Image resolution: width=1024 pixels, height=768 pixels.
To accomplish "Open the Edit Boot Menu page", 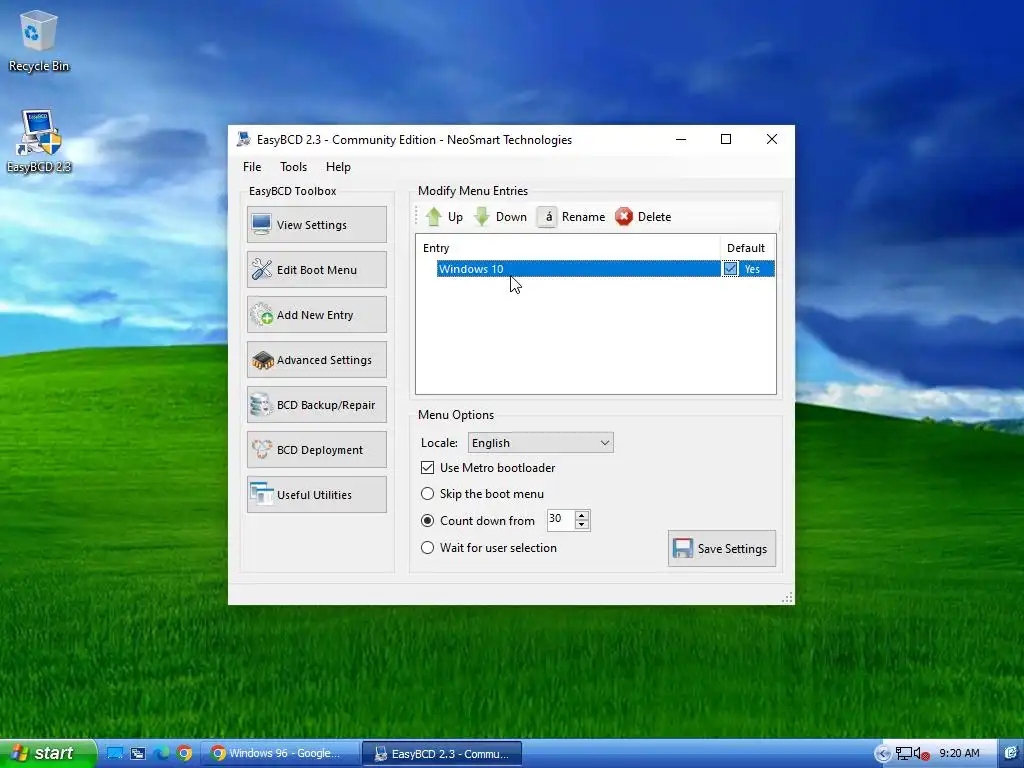I will 317,270.
